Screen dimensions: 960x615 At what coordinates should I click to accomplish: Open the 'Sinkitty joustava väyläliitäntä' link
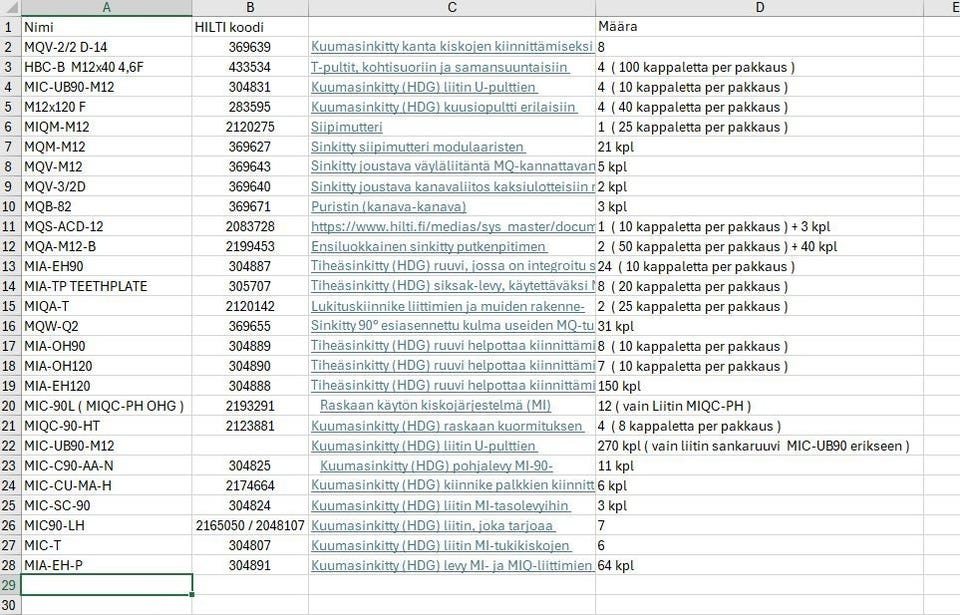[x=452, y=167]
